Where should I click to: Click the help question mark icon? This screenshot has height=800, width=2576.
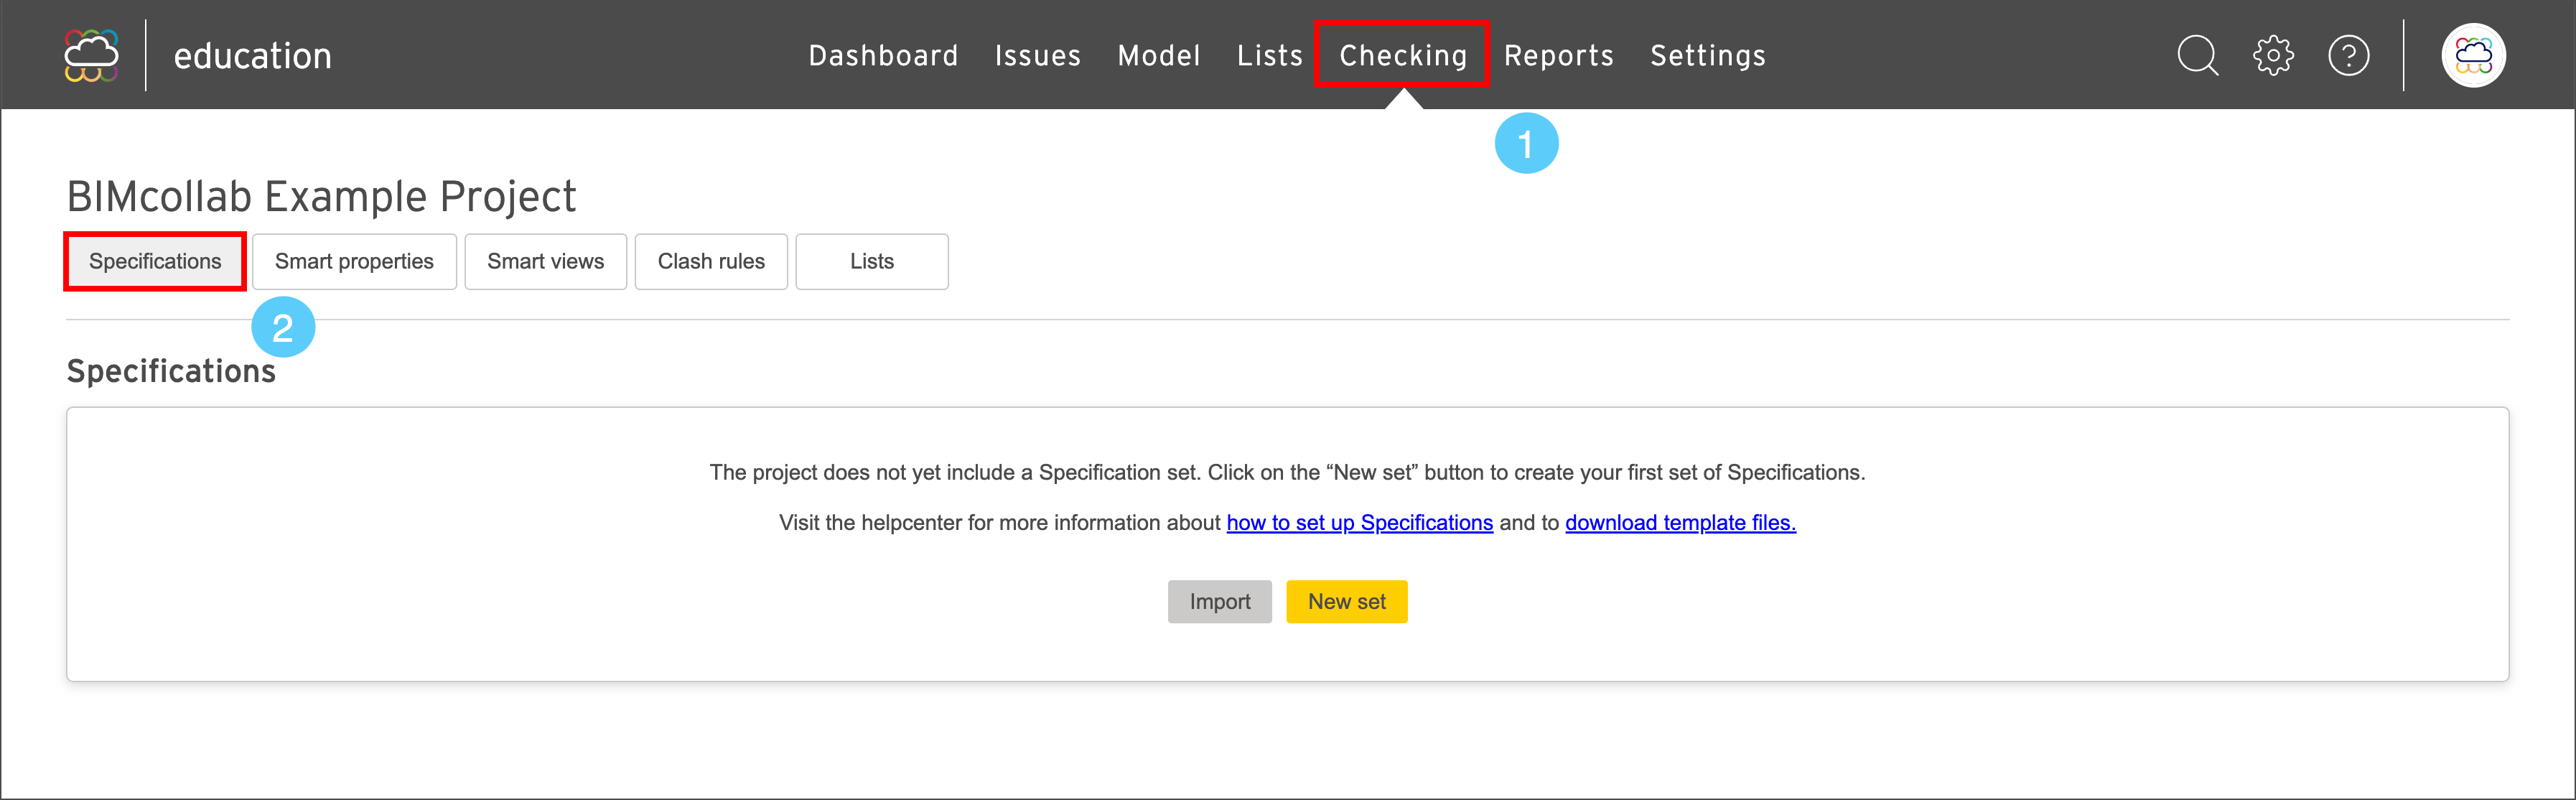(2348, 55)
